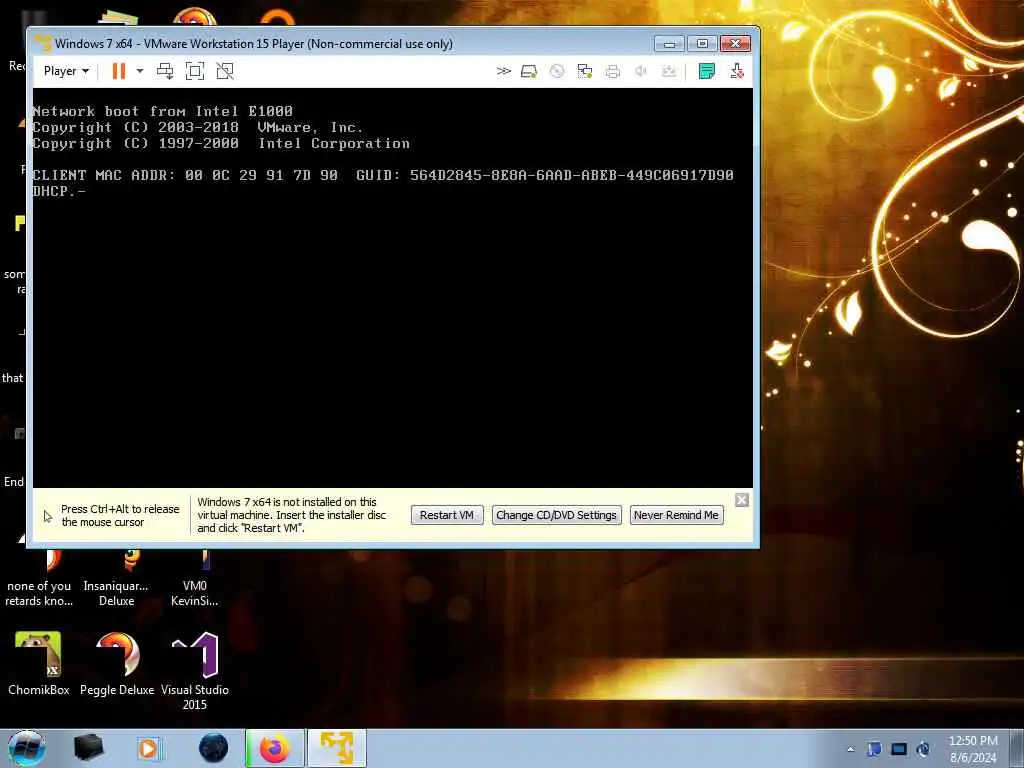Enter full screen mode
The height and width of the screenshot is (768, 1024).
[195, 71]
